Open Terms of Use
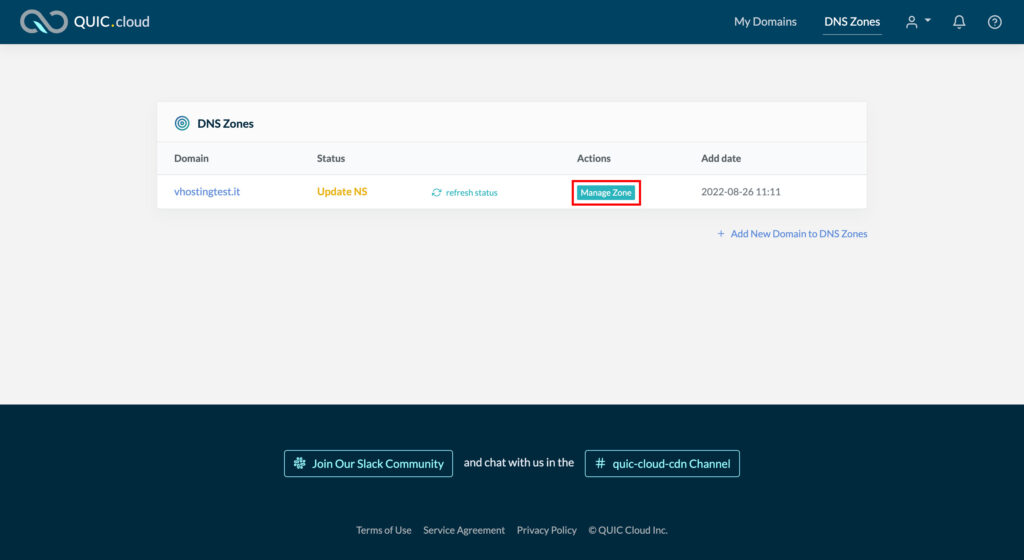 click(x=383, y=530)
